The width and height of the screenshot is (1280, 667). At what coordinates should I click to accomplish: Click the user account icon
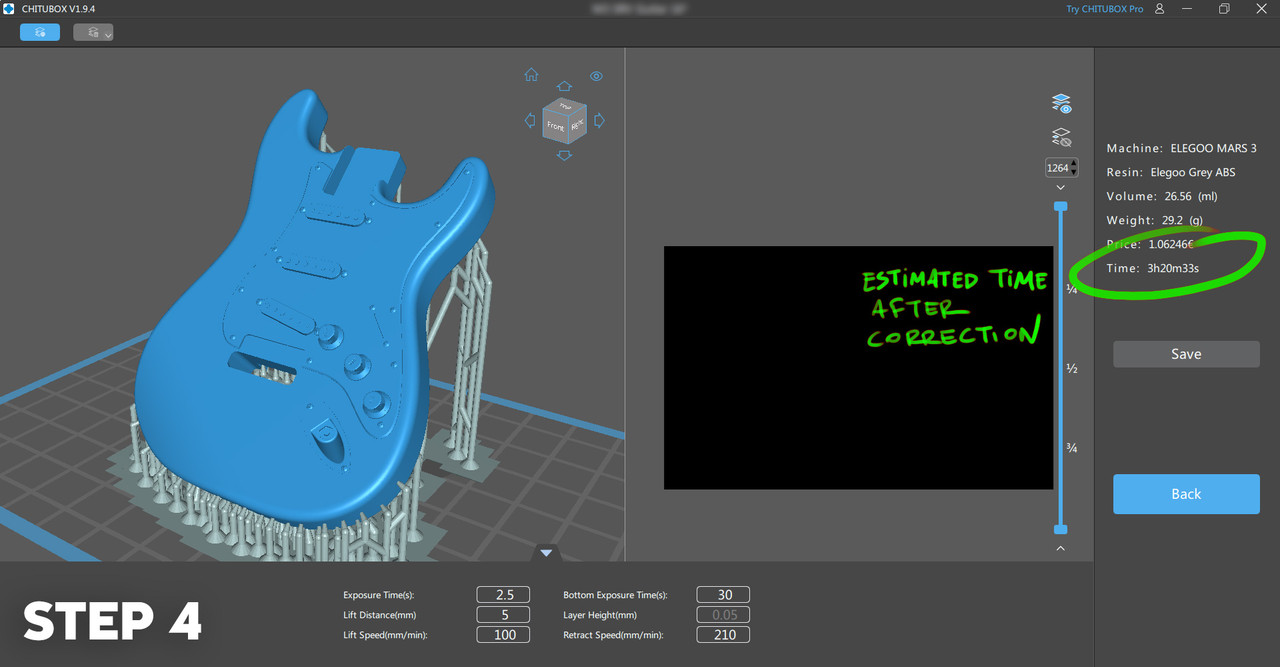[1160, 9]
